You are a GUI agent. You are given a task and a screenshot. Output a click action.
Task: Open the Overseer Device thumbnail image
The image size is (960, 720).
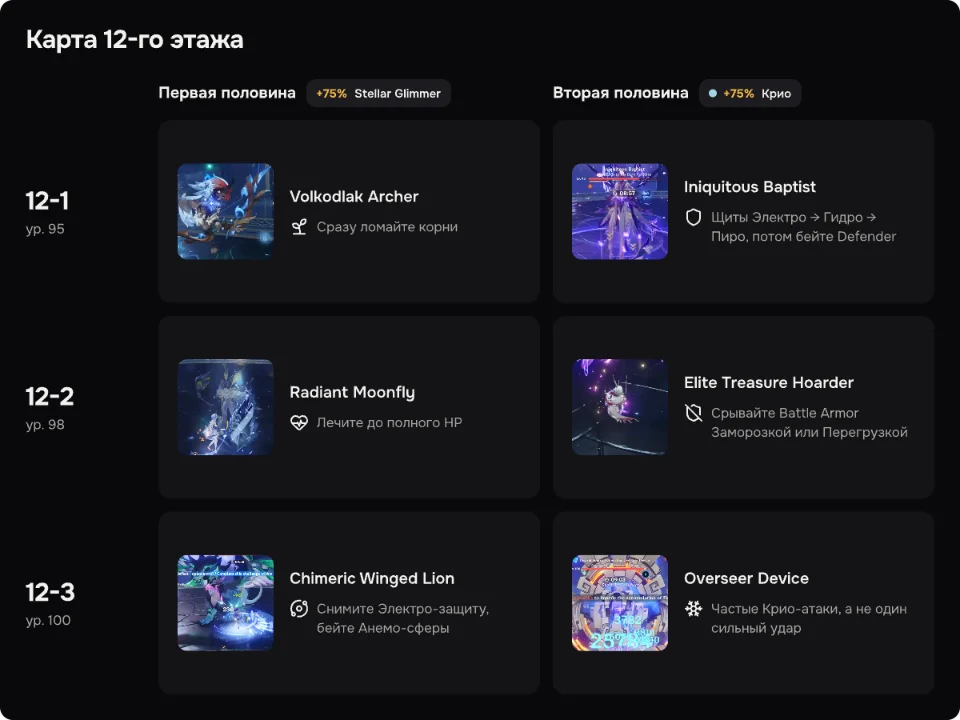tap(620, 603)
